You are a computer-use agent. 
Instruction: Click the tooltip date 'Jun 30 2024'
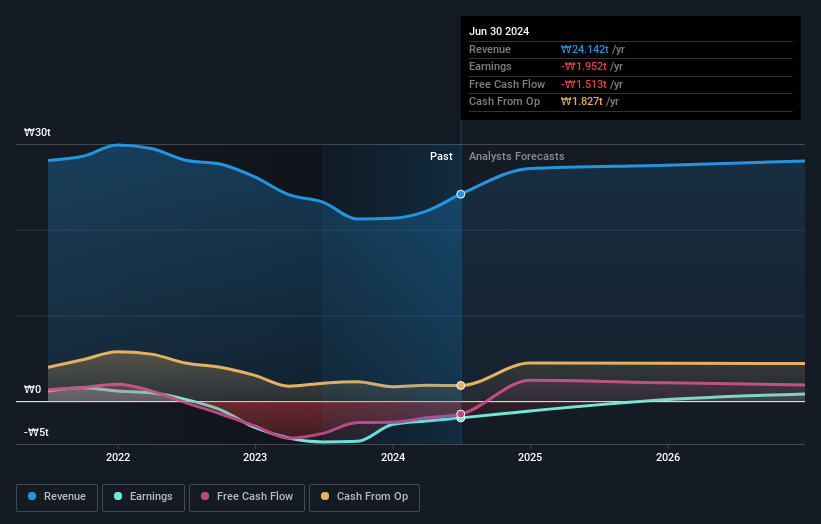click(x=499, y=31)
